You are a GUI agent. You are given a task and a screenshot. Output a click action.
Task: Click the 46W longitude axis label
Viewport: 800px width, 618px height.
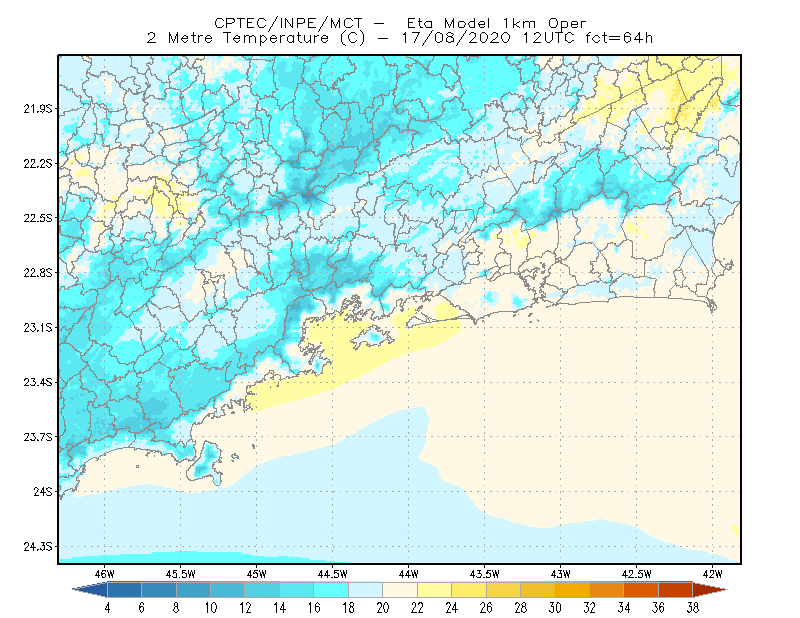105,574
